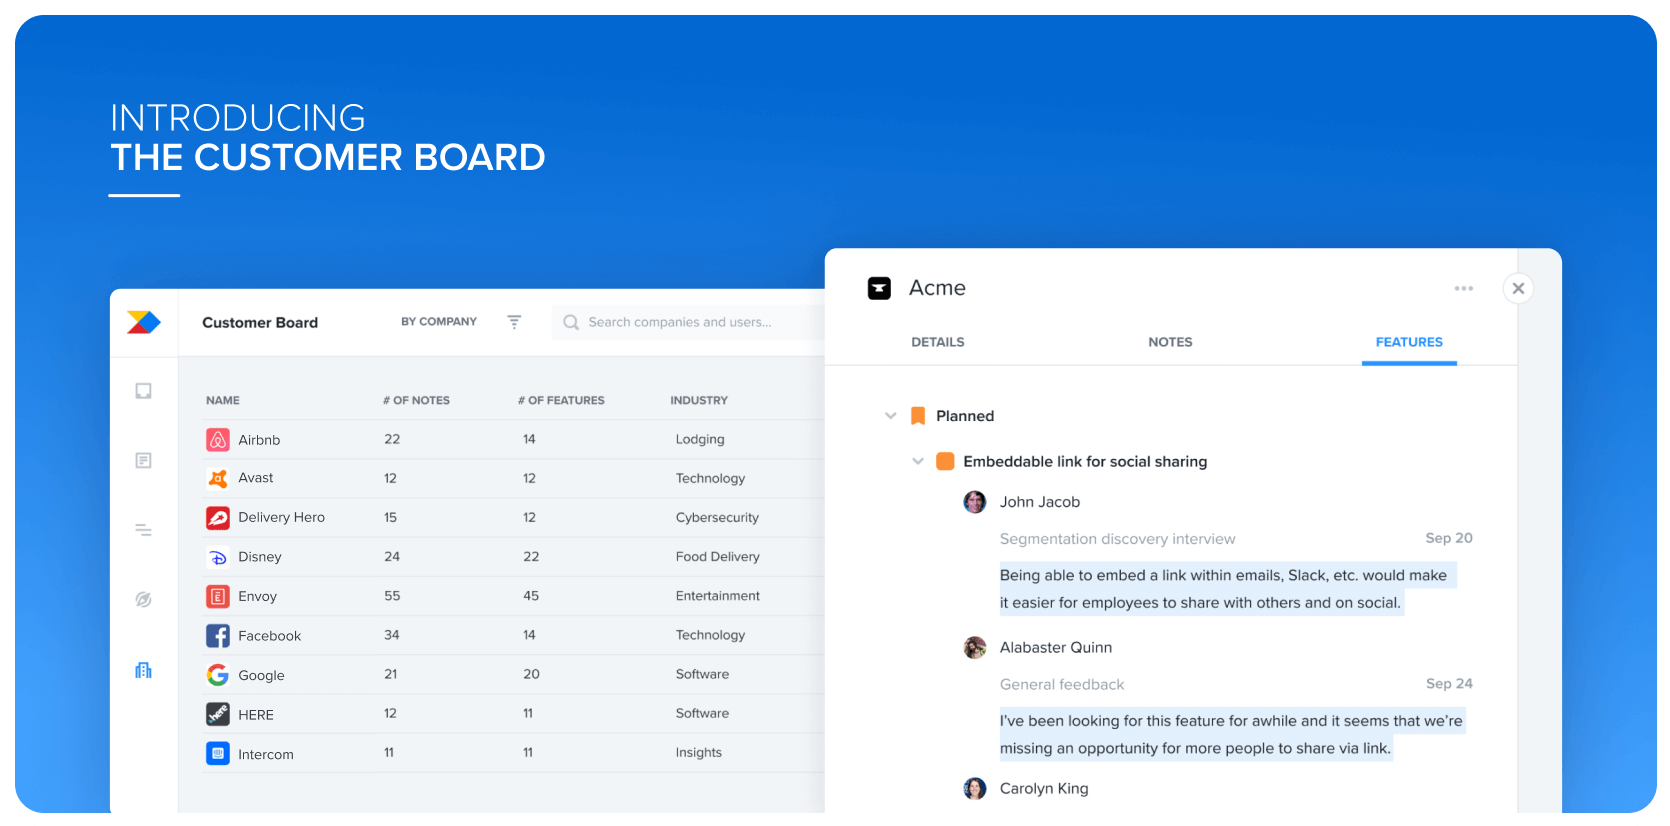Click the Delivery Hero company logo
Viewport: 1670px width, 826px height.
(218, 518)
